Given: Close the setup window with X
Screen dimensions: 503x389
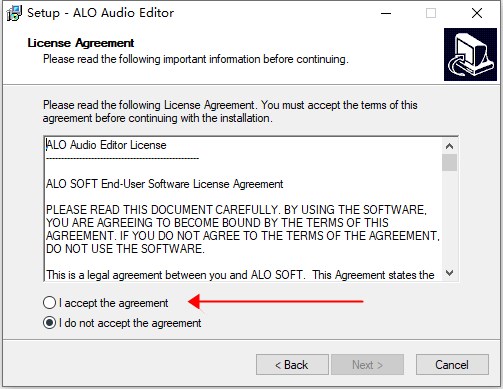Looking at the screenshot, I should click(x=477, y=13).
